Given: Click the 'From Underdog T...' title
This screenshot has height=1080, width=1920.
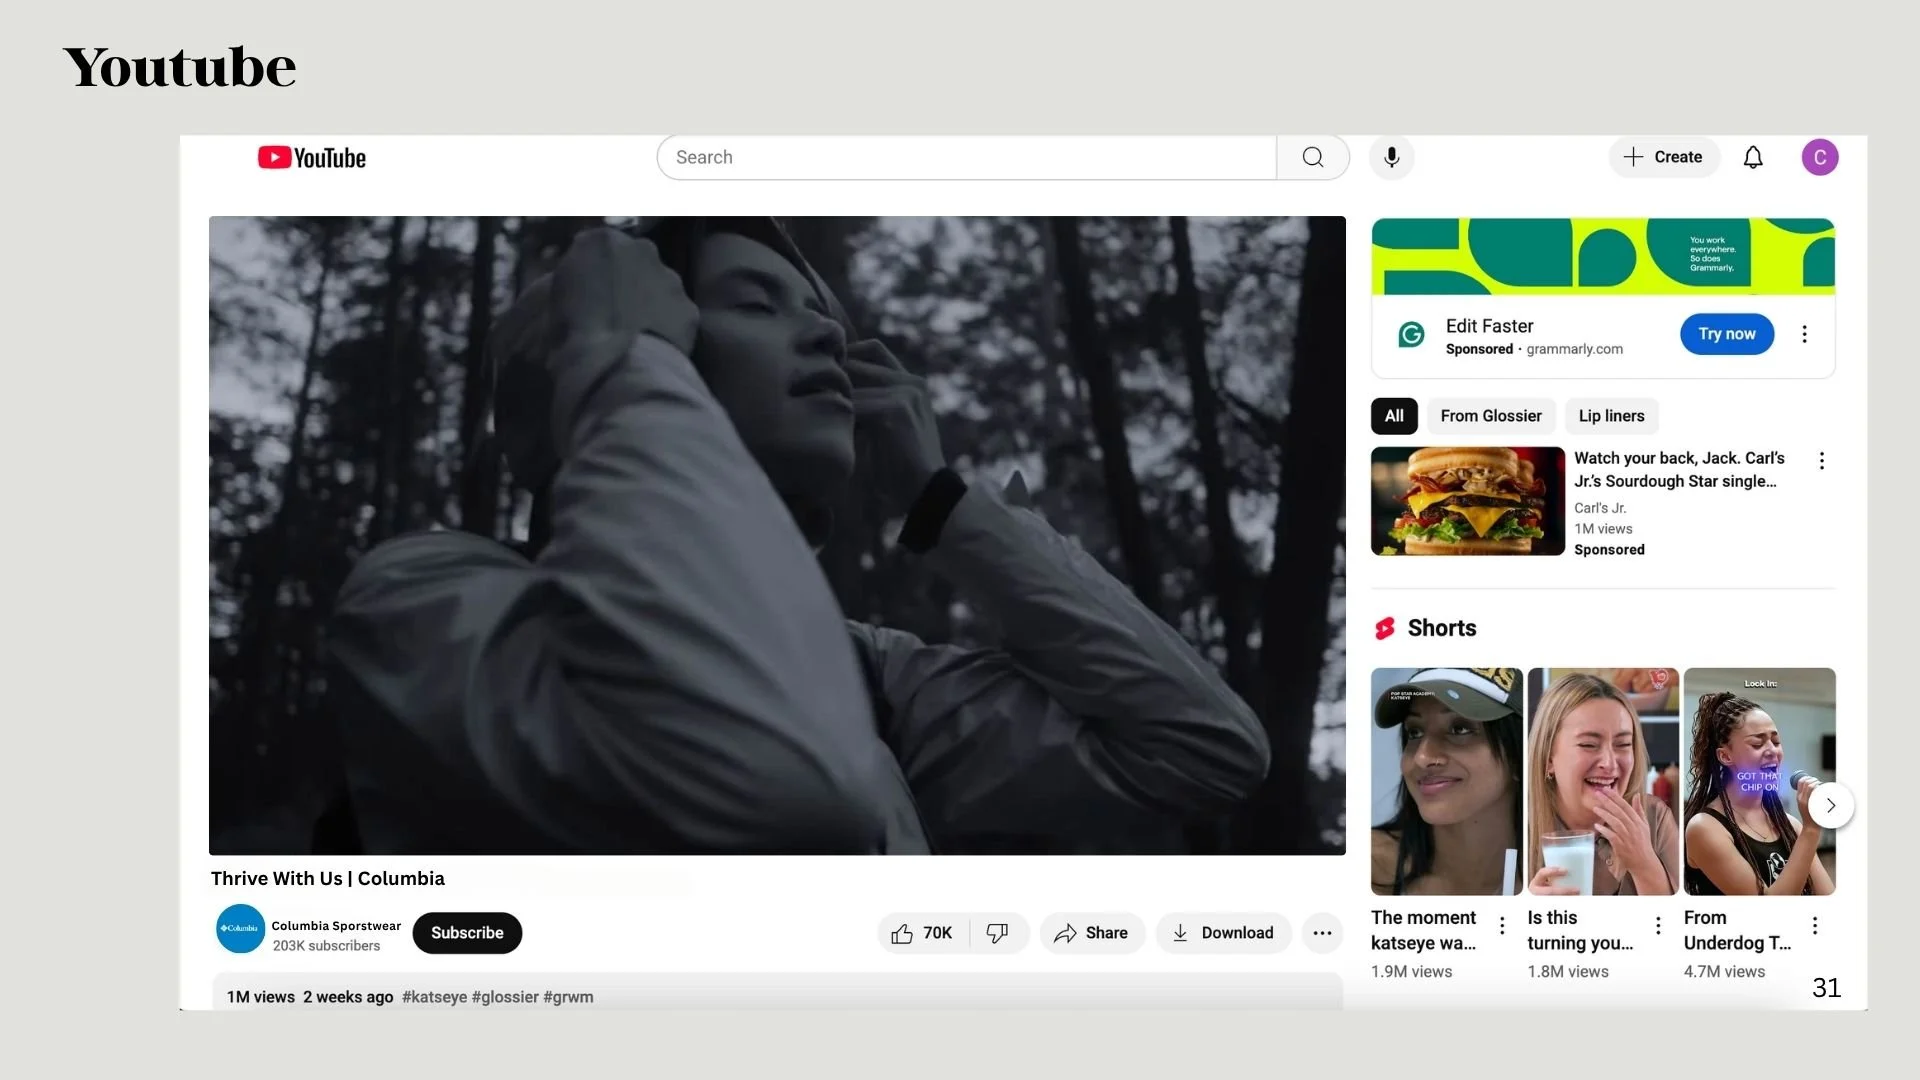Looking at the screenshot, I should pyautogui.click(x=1737, y=930).
